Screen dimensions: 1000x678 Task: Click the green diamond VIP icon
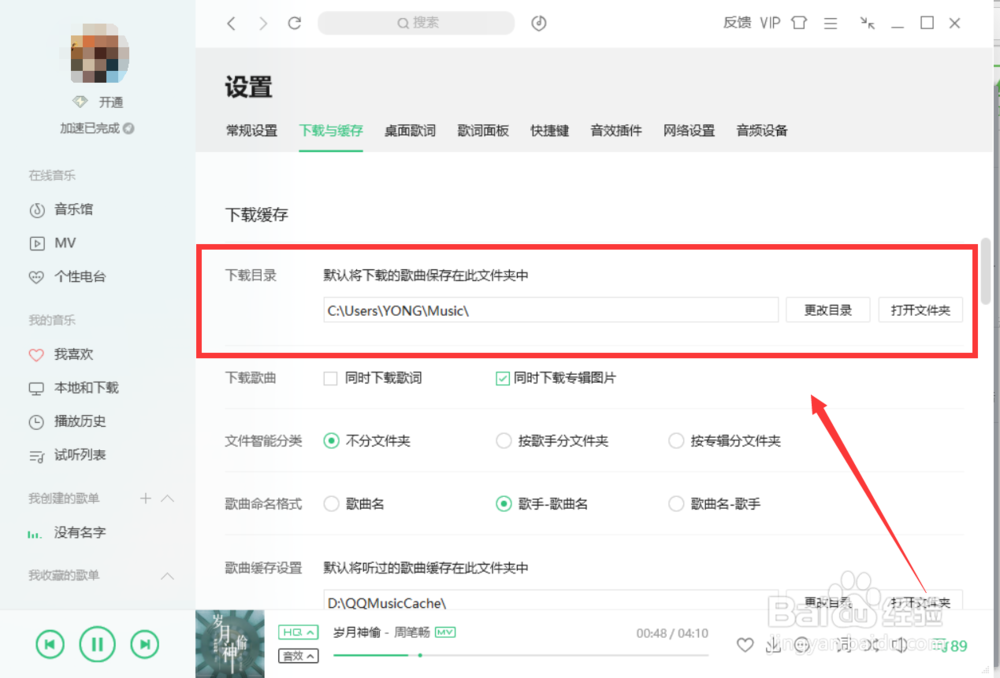(x=80, y=101)
